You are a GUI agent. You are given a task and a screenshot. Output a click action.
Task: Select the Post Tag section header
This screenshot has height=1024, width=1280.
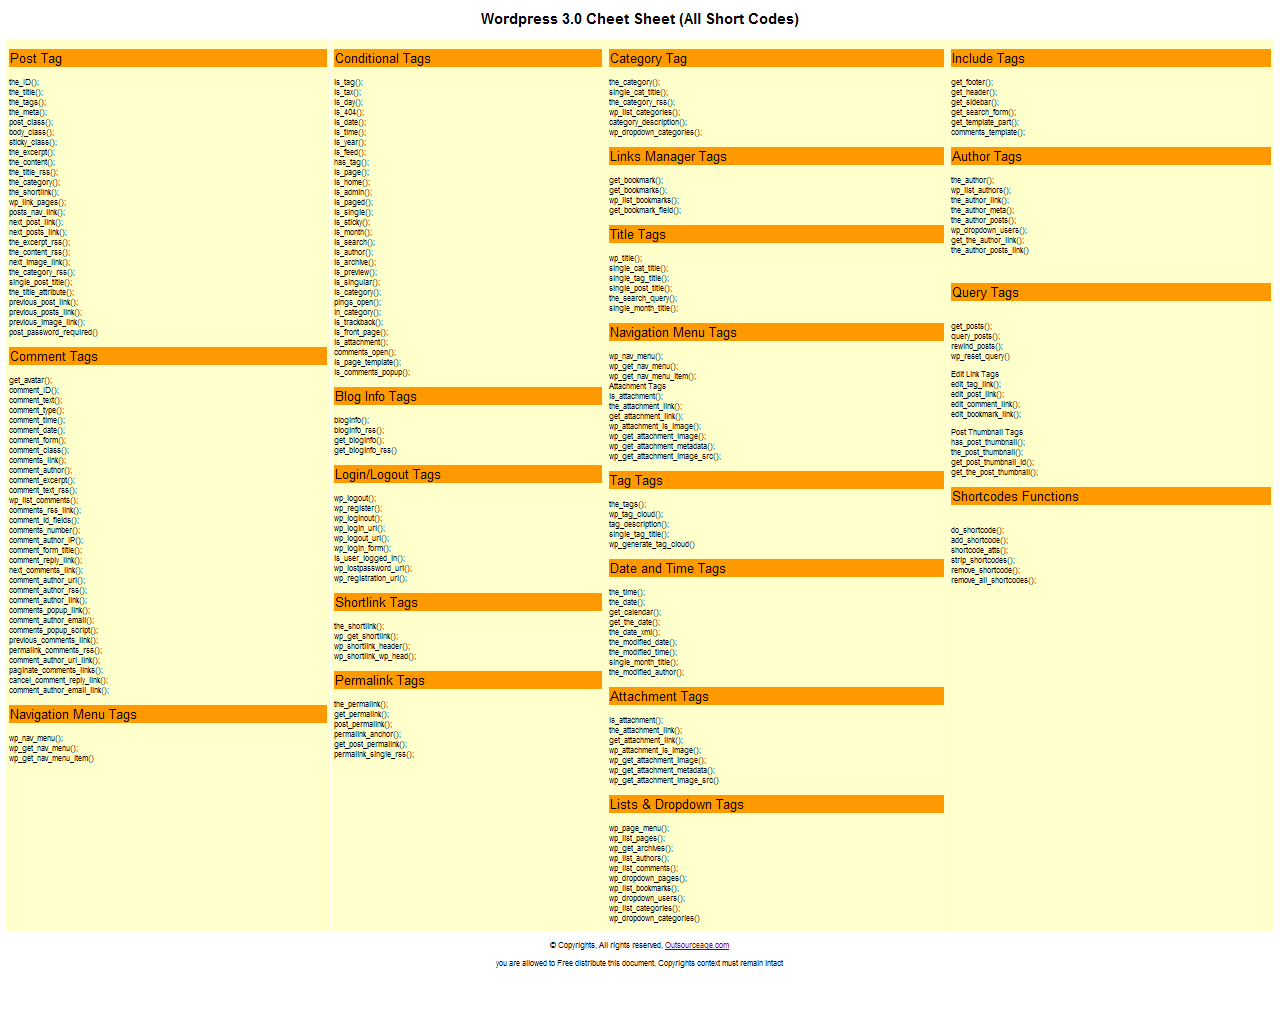(x=168, y=58)
